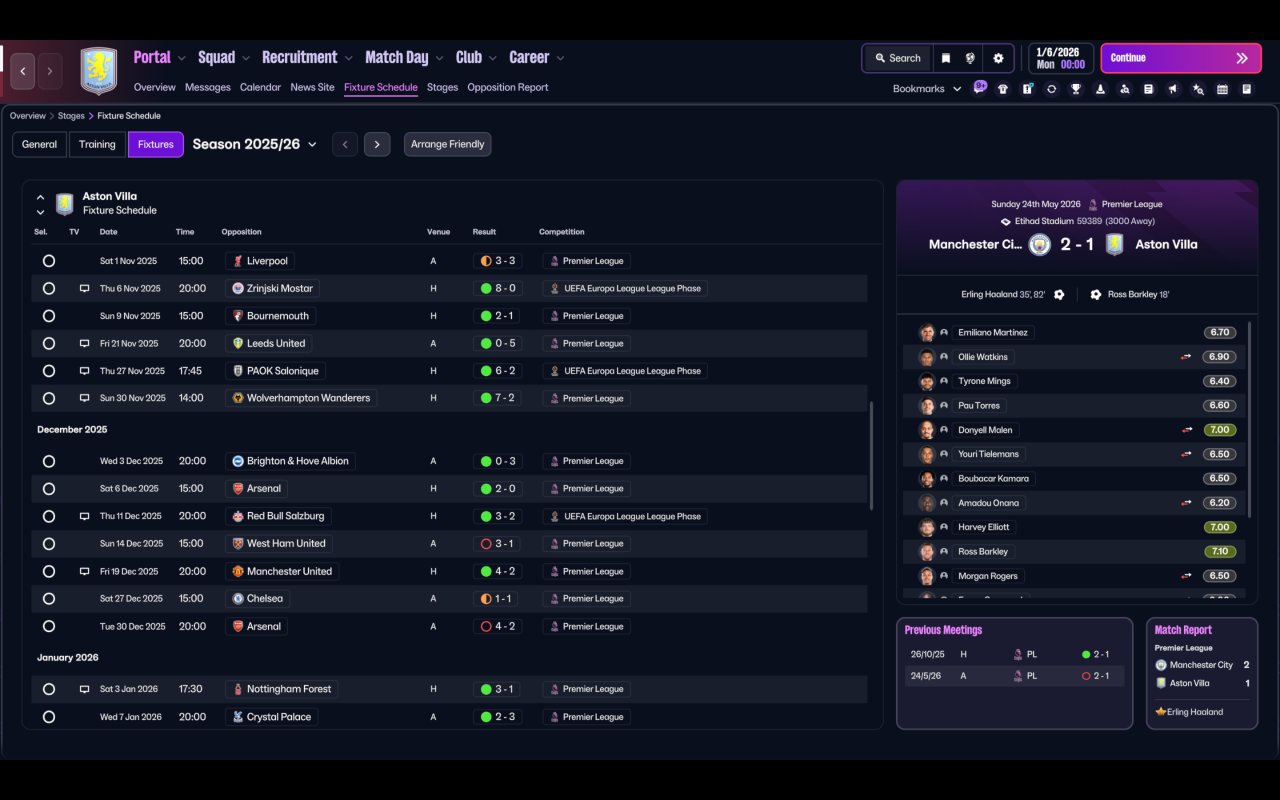Click the Search button
1280x800 pixels.
897,58
